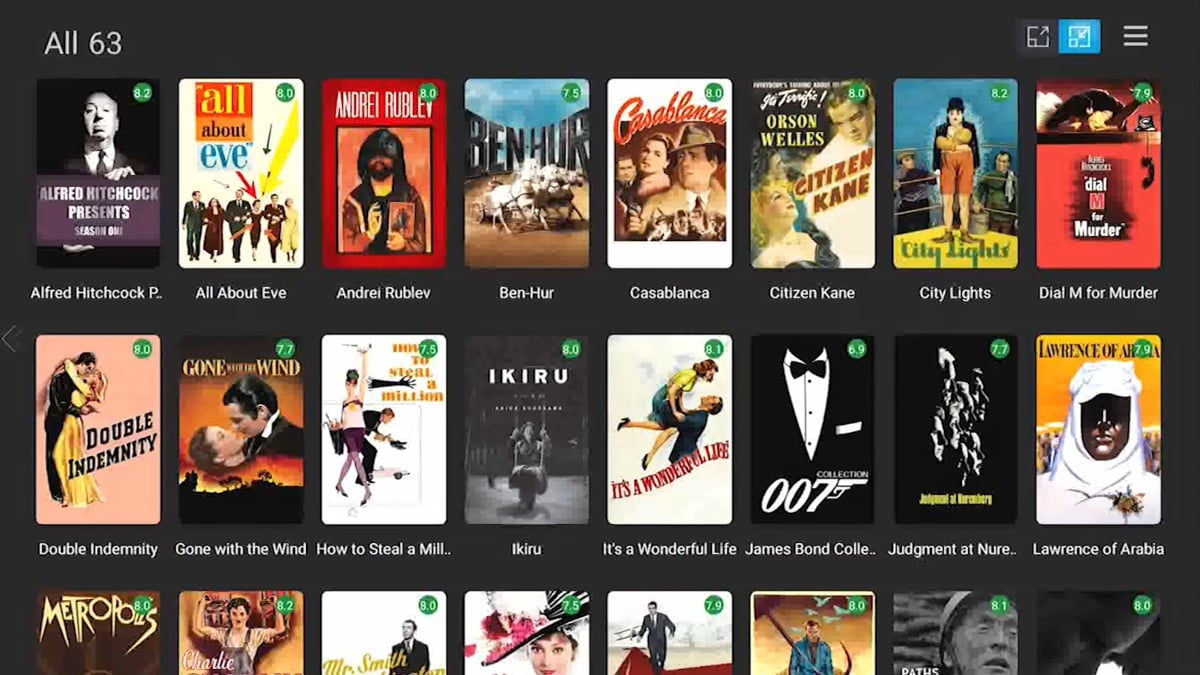1200x675 pixels.
Task: Click the 'Casablanca' title text
Action: (670, 293)
